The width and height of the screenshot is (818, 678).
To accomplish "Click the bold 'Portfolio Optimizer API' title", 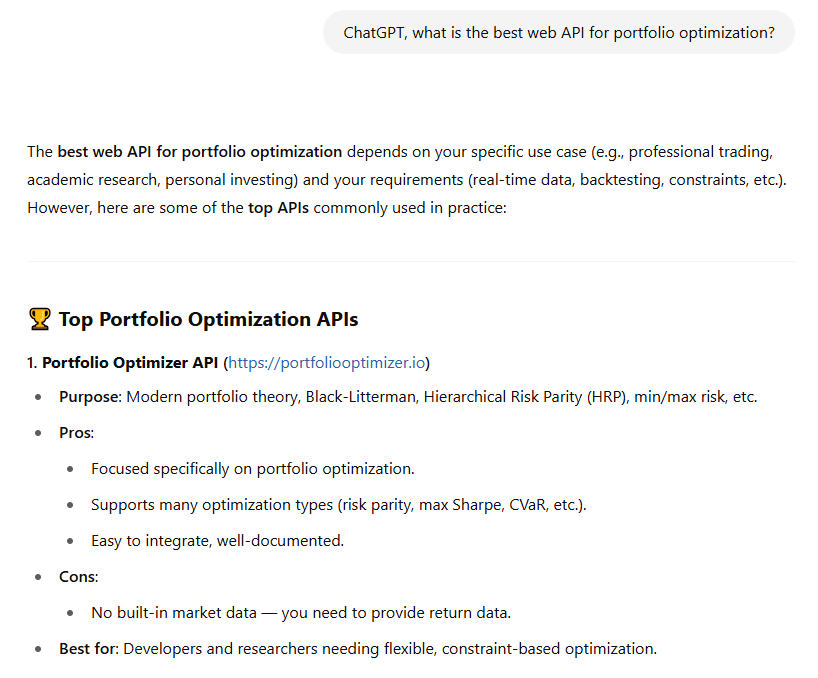I will pos(130,362).
